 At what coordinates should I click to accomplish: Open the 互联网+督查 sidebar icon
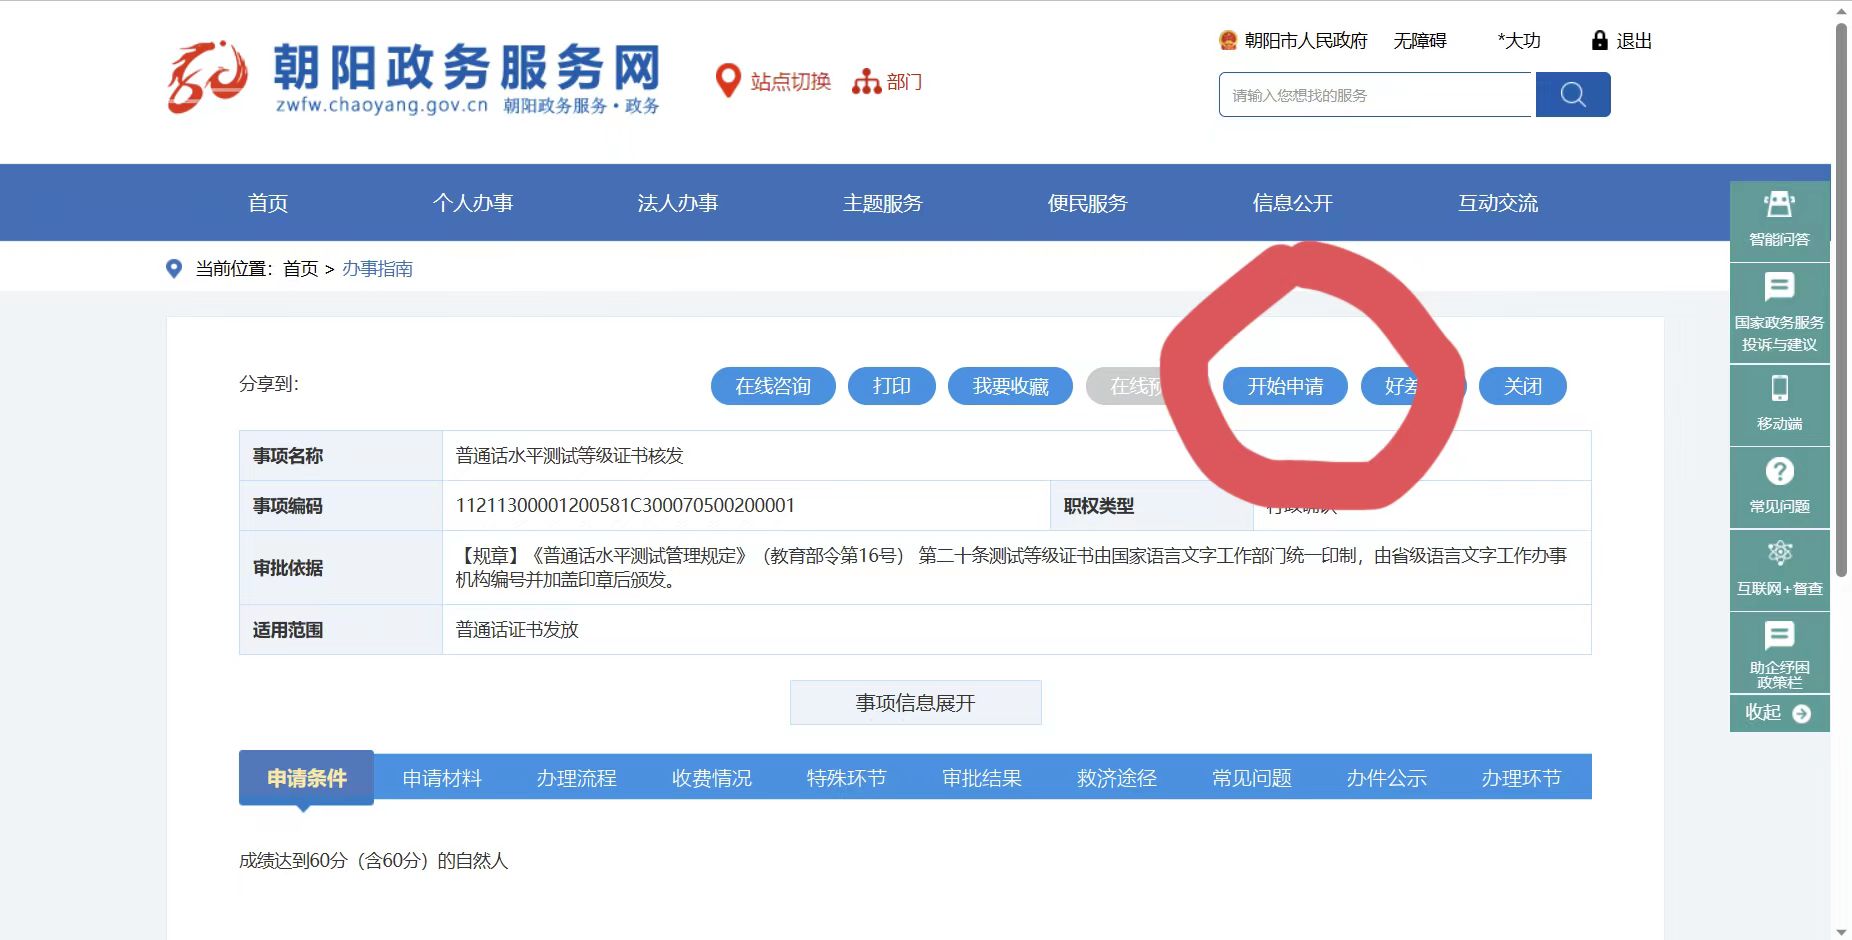coord(1779,553)
